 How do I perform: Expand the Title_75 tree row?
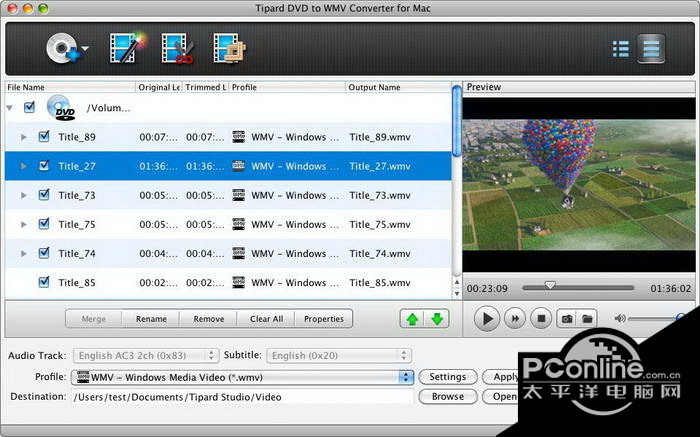[x=24, y=225]
